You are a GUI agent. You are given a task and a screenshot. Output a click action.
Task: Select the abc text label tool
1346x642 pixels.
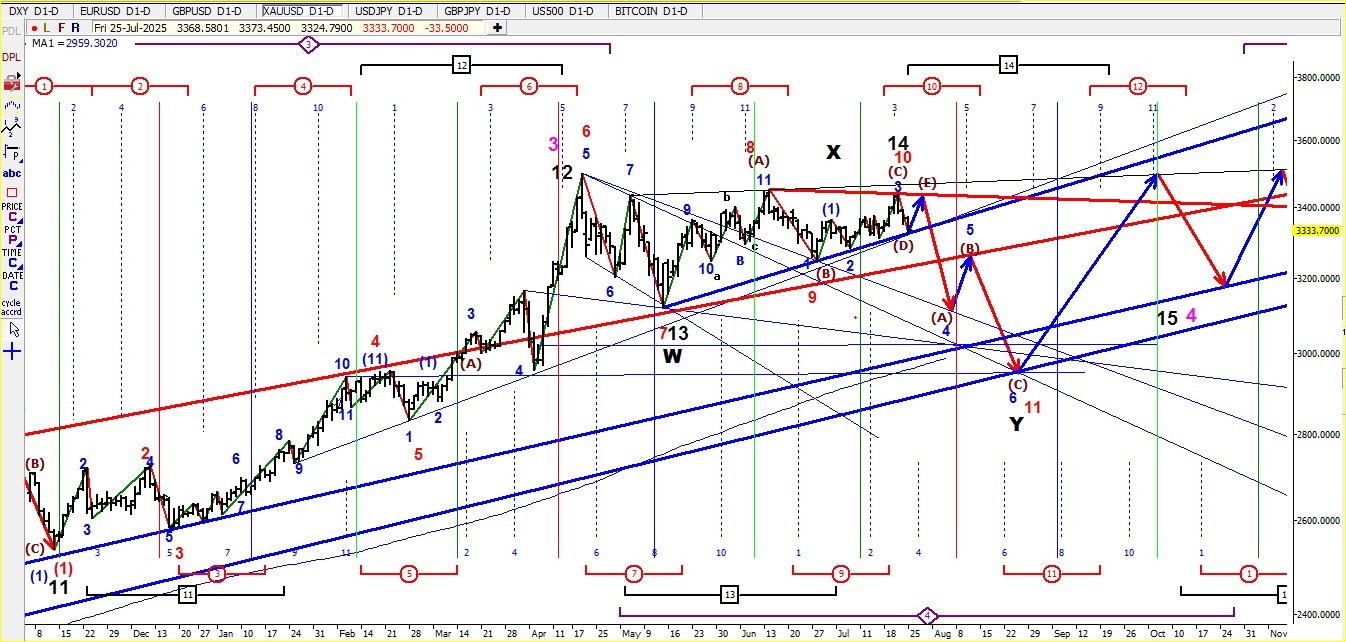point(12,173)
